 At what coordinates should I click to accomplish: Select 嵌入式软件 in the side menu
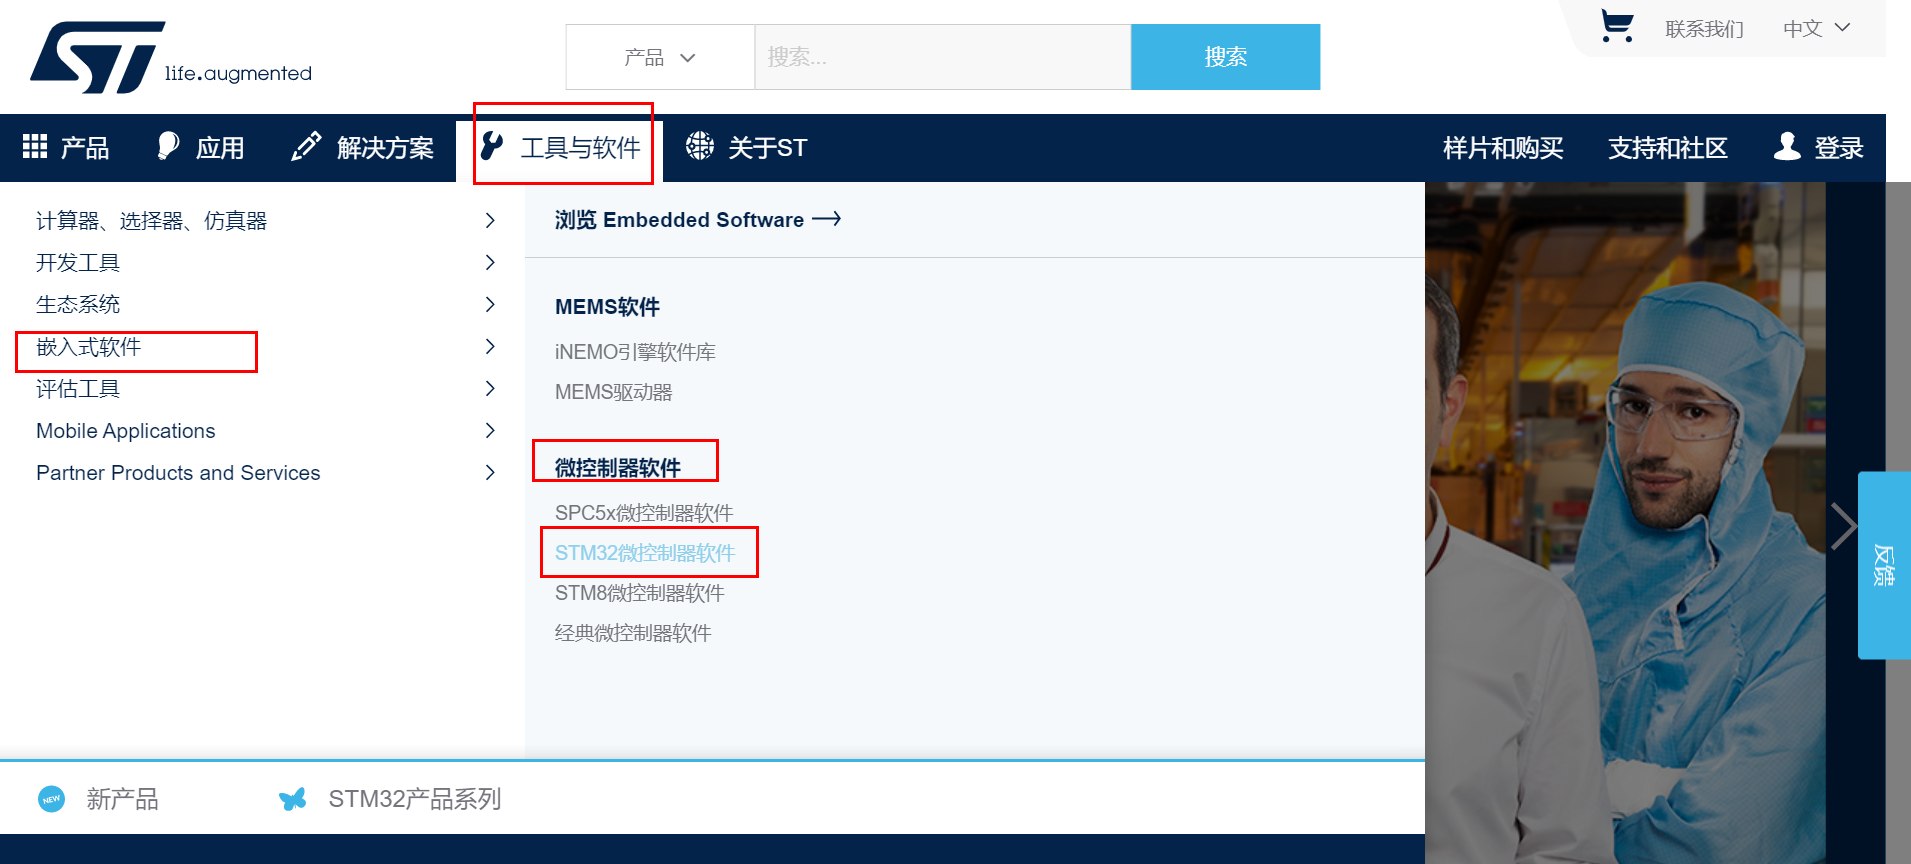[x=89, y=347]
